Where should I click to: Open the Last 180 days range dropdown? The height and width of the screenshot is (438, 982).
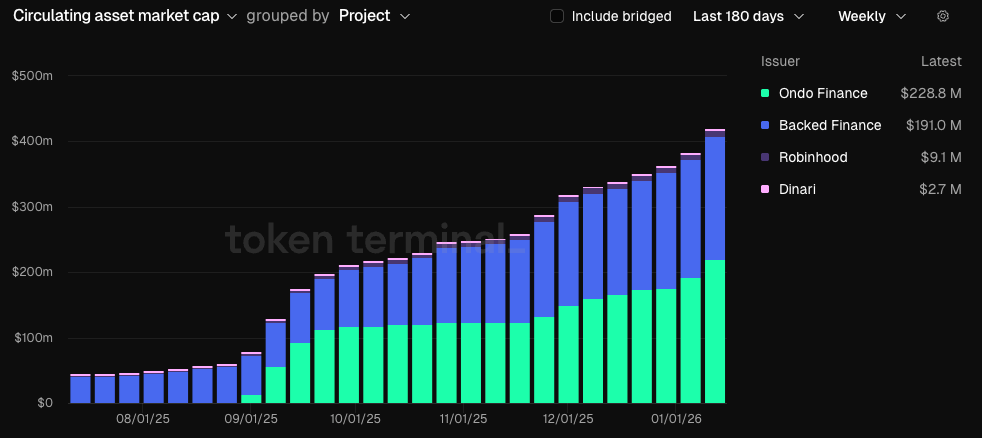[748, 16]
